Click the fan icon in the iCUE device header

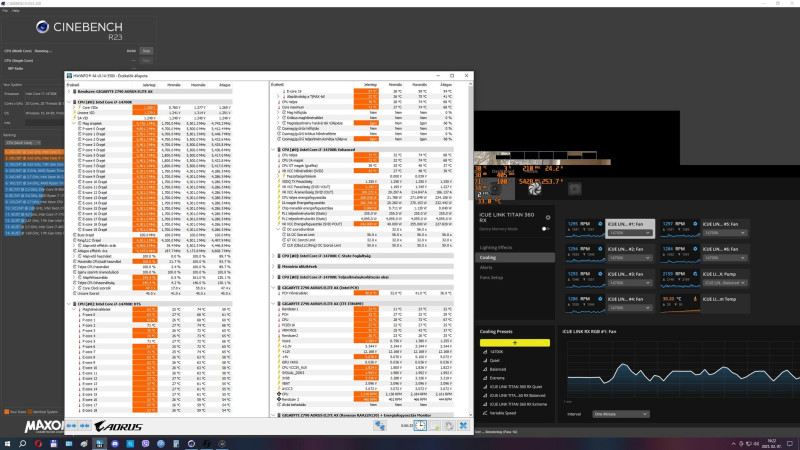pyautogui.click(x=534, y=189)
